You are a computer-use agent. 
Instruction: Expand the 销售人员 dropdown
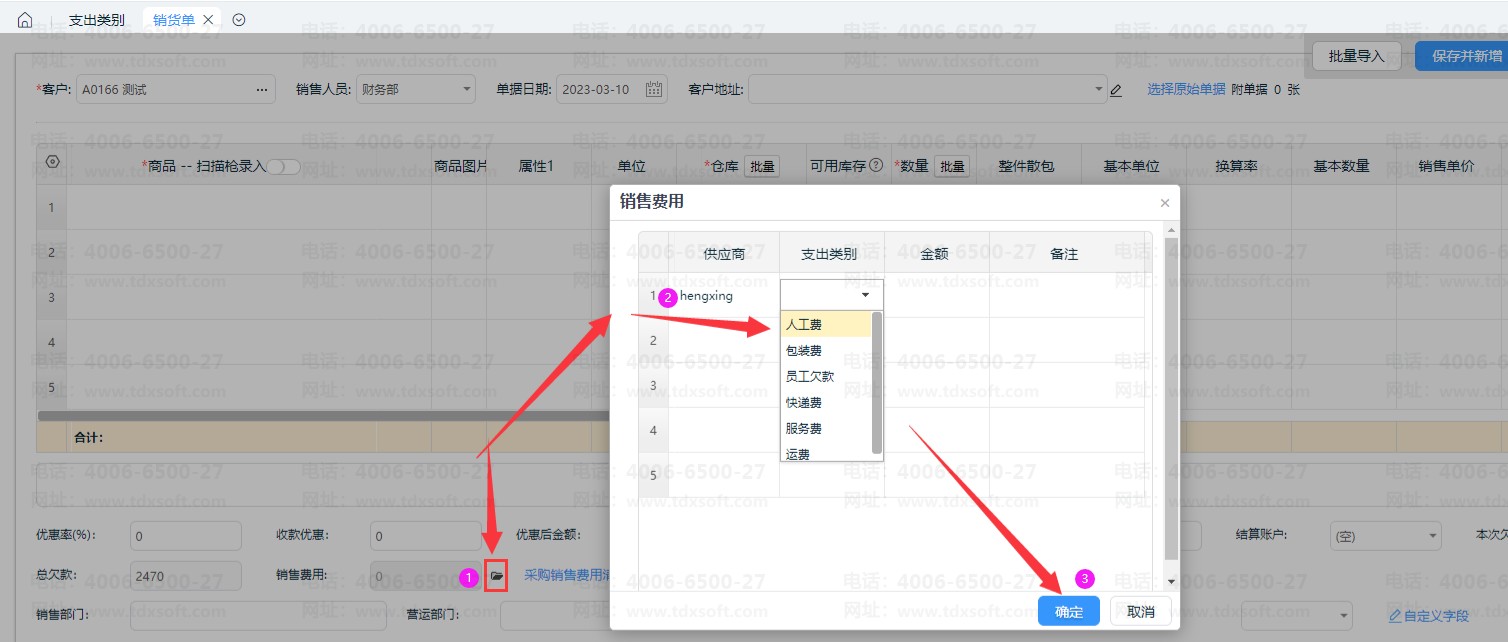coord(467,90)
